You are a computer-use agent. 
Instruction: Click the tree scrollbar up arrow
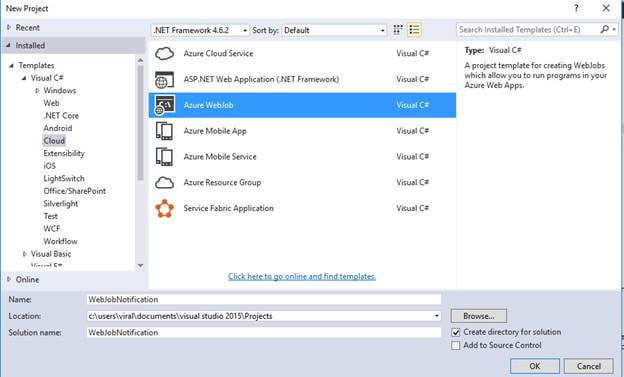click(140, 60)
